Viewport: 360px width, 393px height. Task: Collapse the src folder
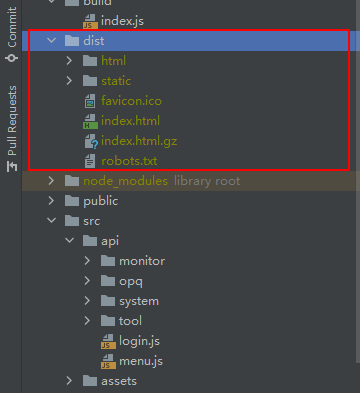click(52, 221)
